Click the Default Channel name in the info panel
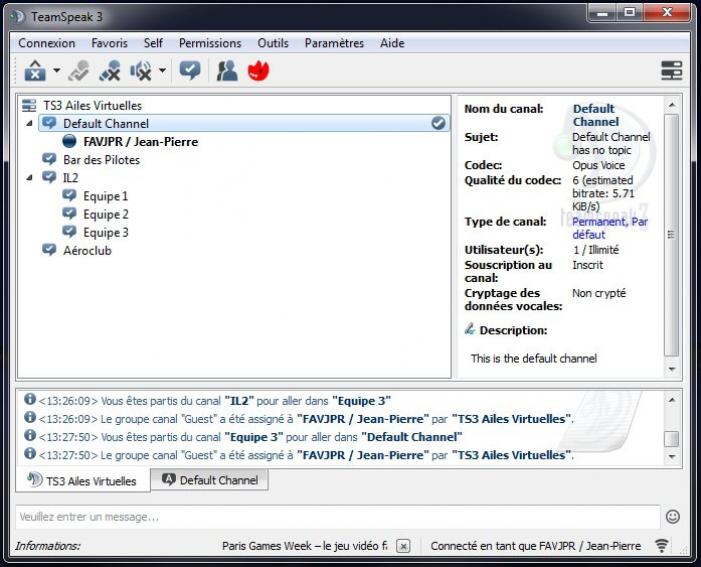 click(x=595, y=115)
